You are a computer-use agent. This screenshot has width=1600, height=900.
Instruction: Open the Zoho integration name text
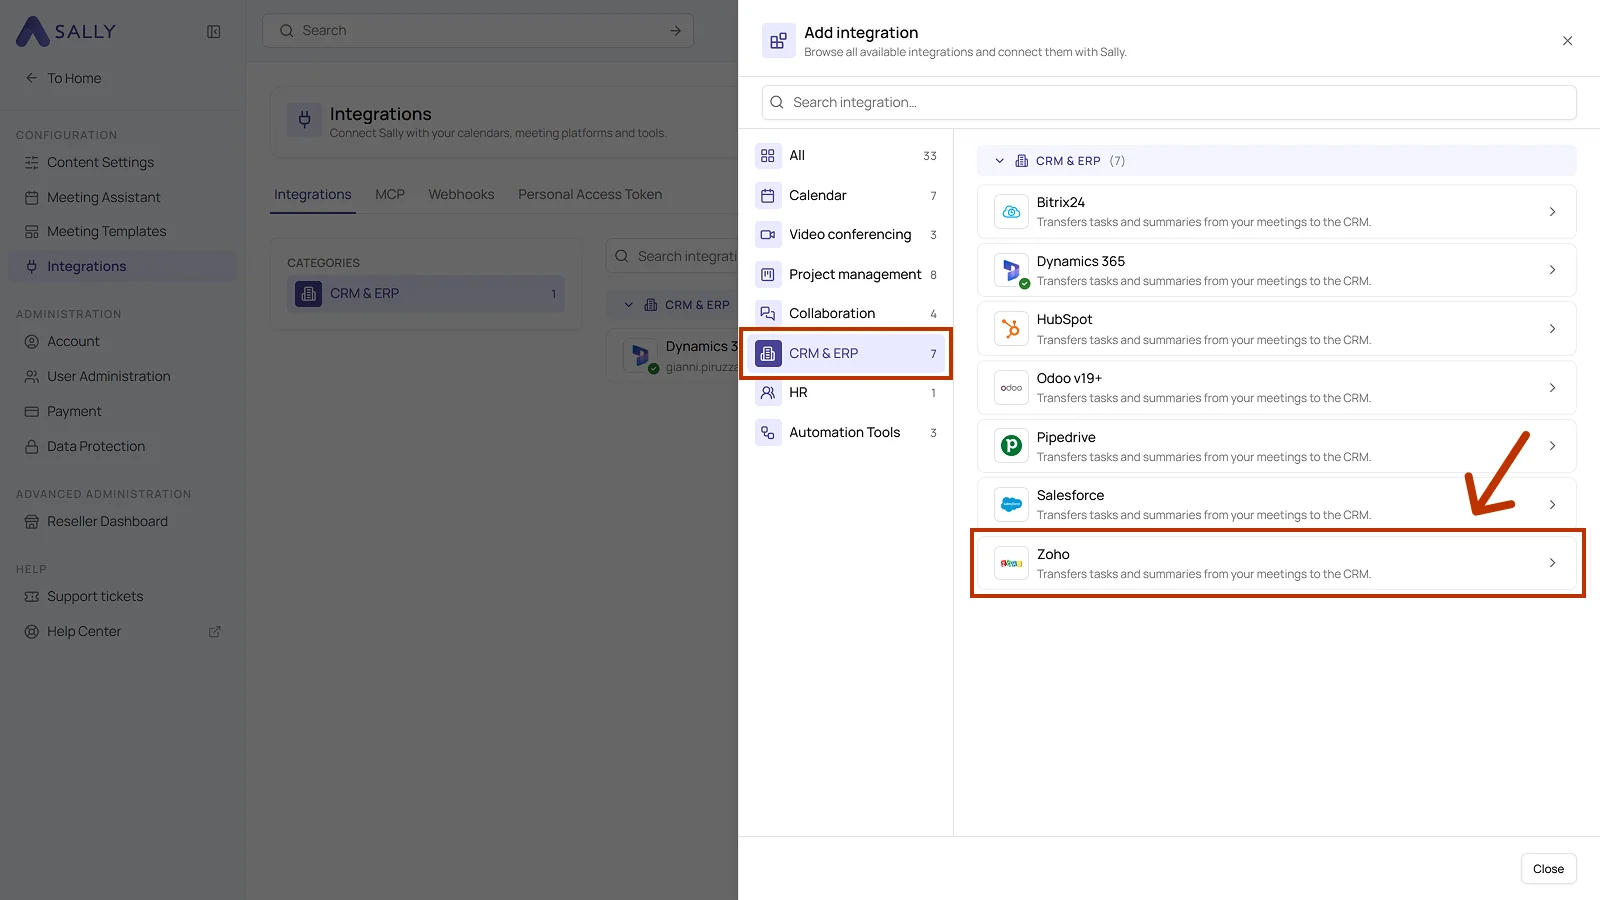click(1053, 554)
